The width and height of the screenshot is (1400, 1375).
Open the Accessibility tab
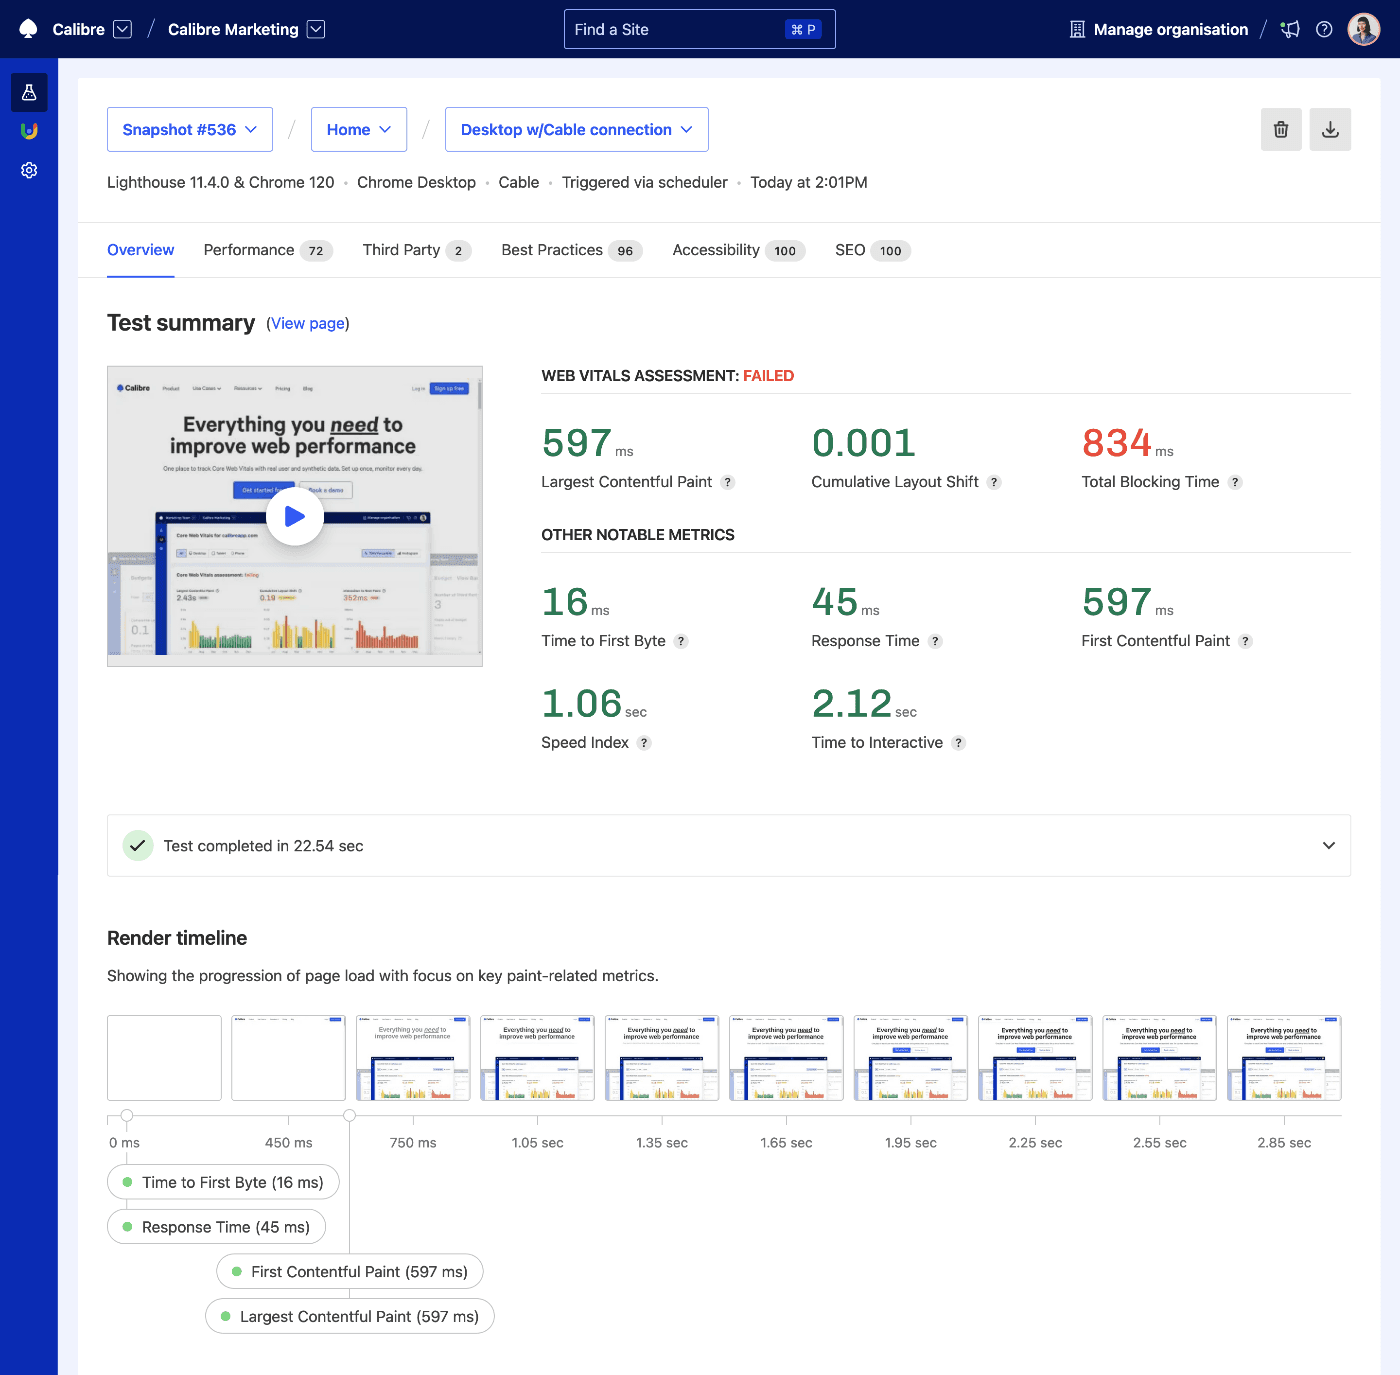pyautogui.click(x=715, y=250)
